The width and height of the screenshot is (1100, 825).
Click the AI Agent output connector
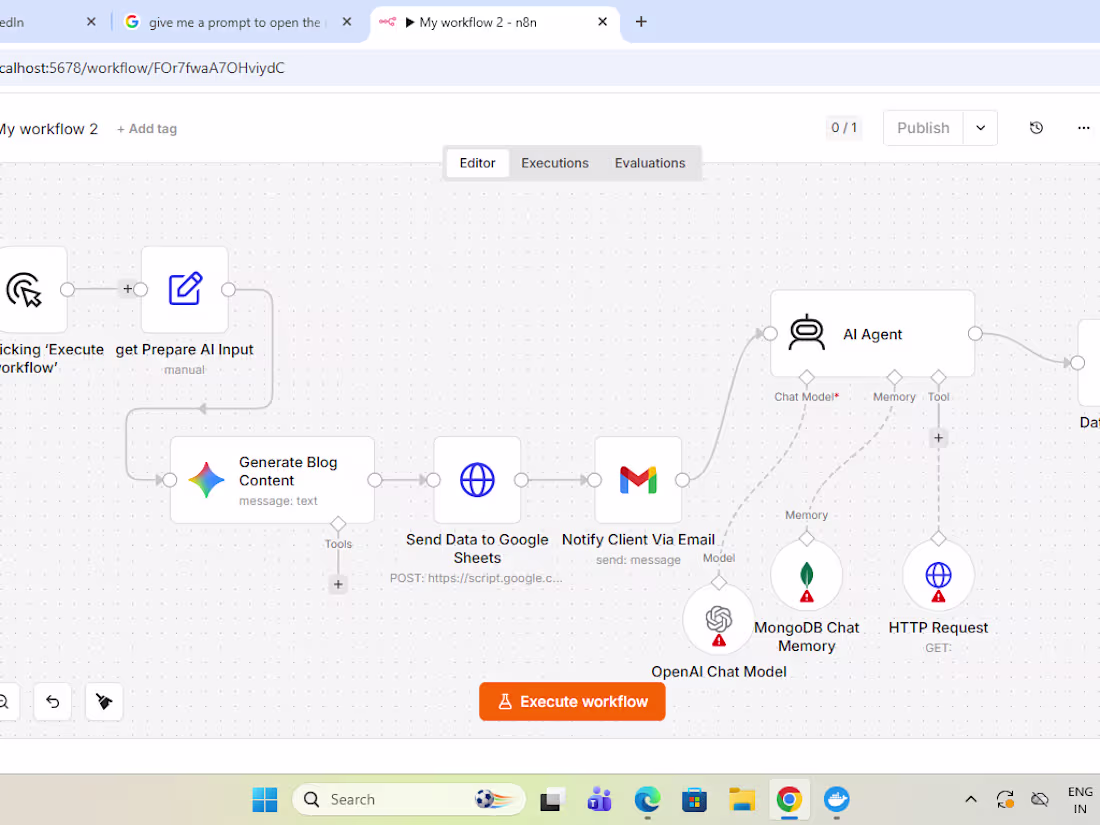click(x=975, y=334)
